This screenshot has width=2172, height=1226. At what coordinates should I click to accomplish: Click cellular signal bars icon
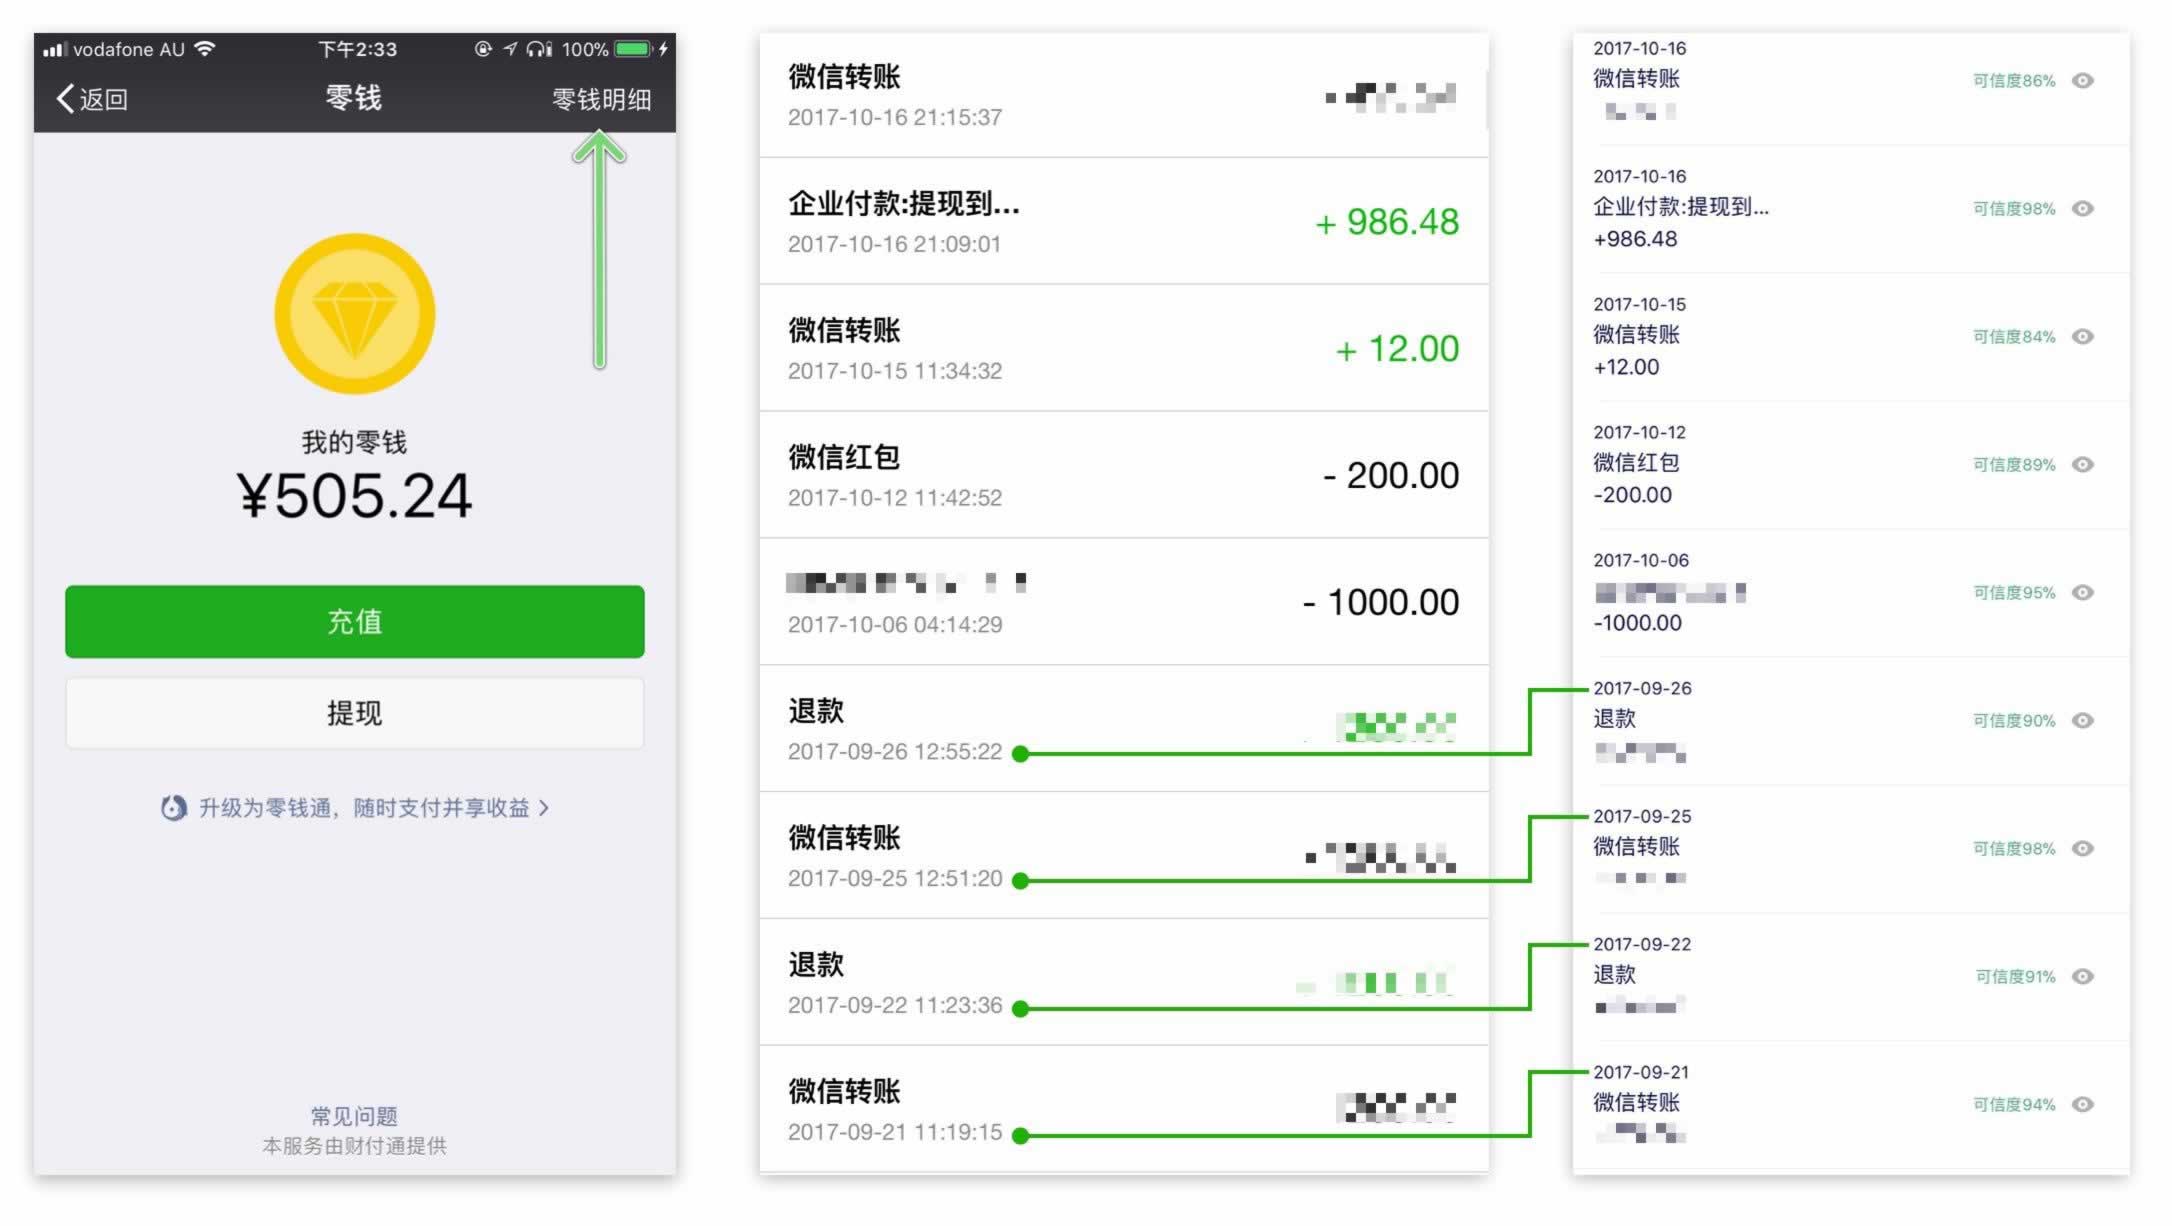click(x=54, y=48)
